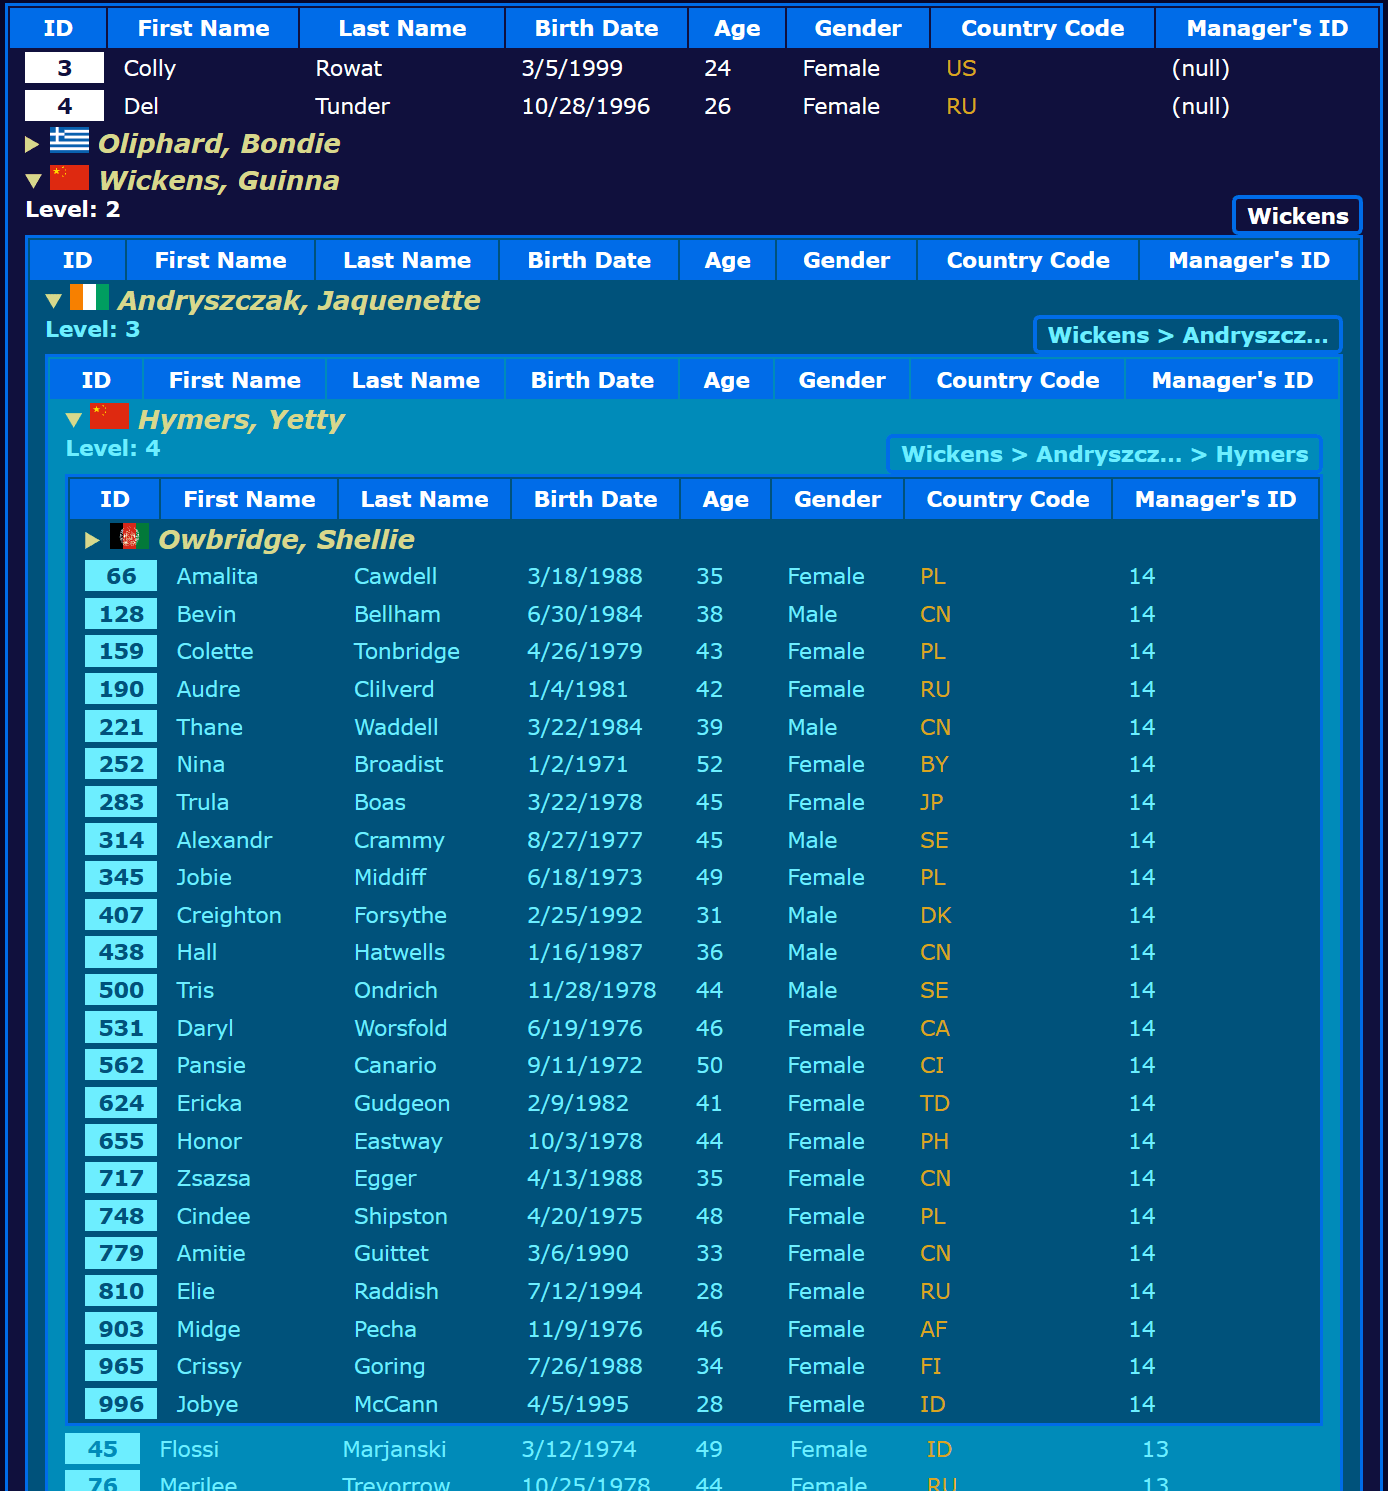Select the ID 996 cell
Viewport: 1388px width, 1491px height.
pyautogui.click(x=121, y=1404)
